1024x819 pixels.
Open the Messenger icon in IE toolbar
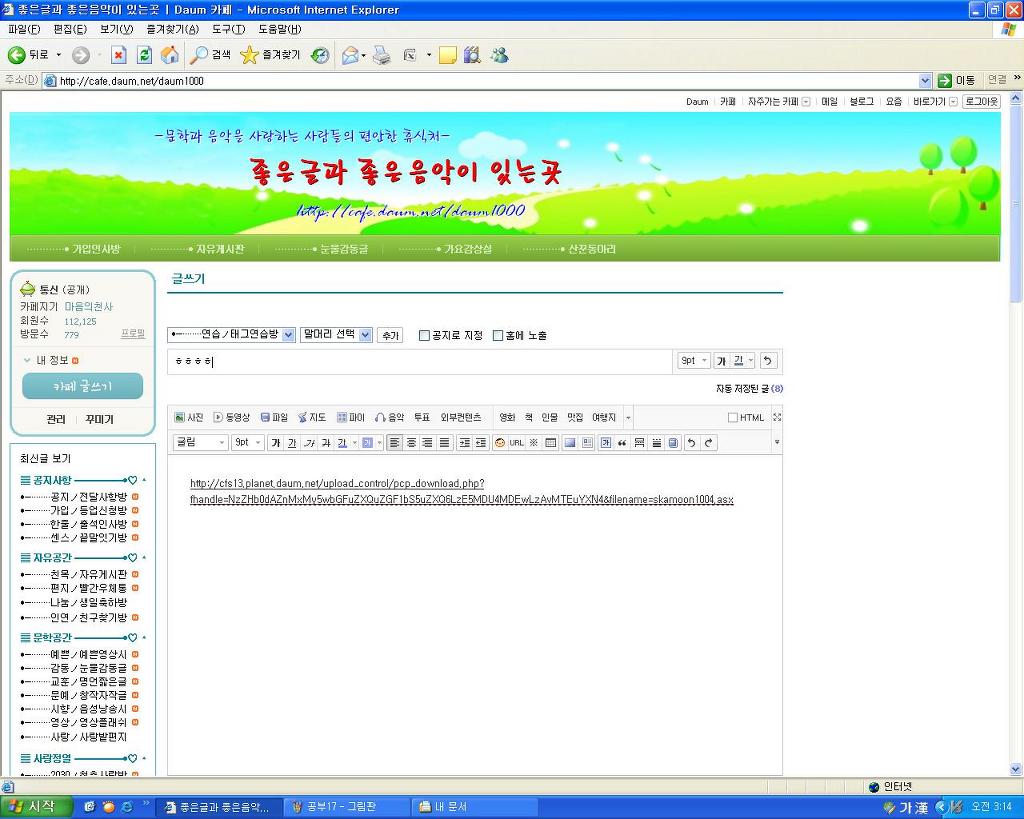coord(500,55)
